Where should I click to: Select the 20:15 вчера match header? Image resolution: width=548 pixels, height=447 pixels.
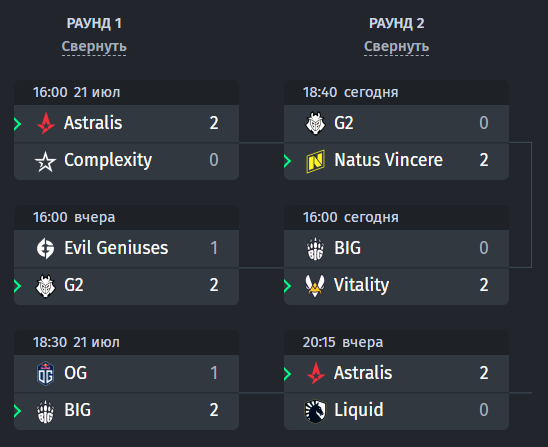(396, 343)
